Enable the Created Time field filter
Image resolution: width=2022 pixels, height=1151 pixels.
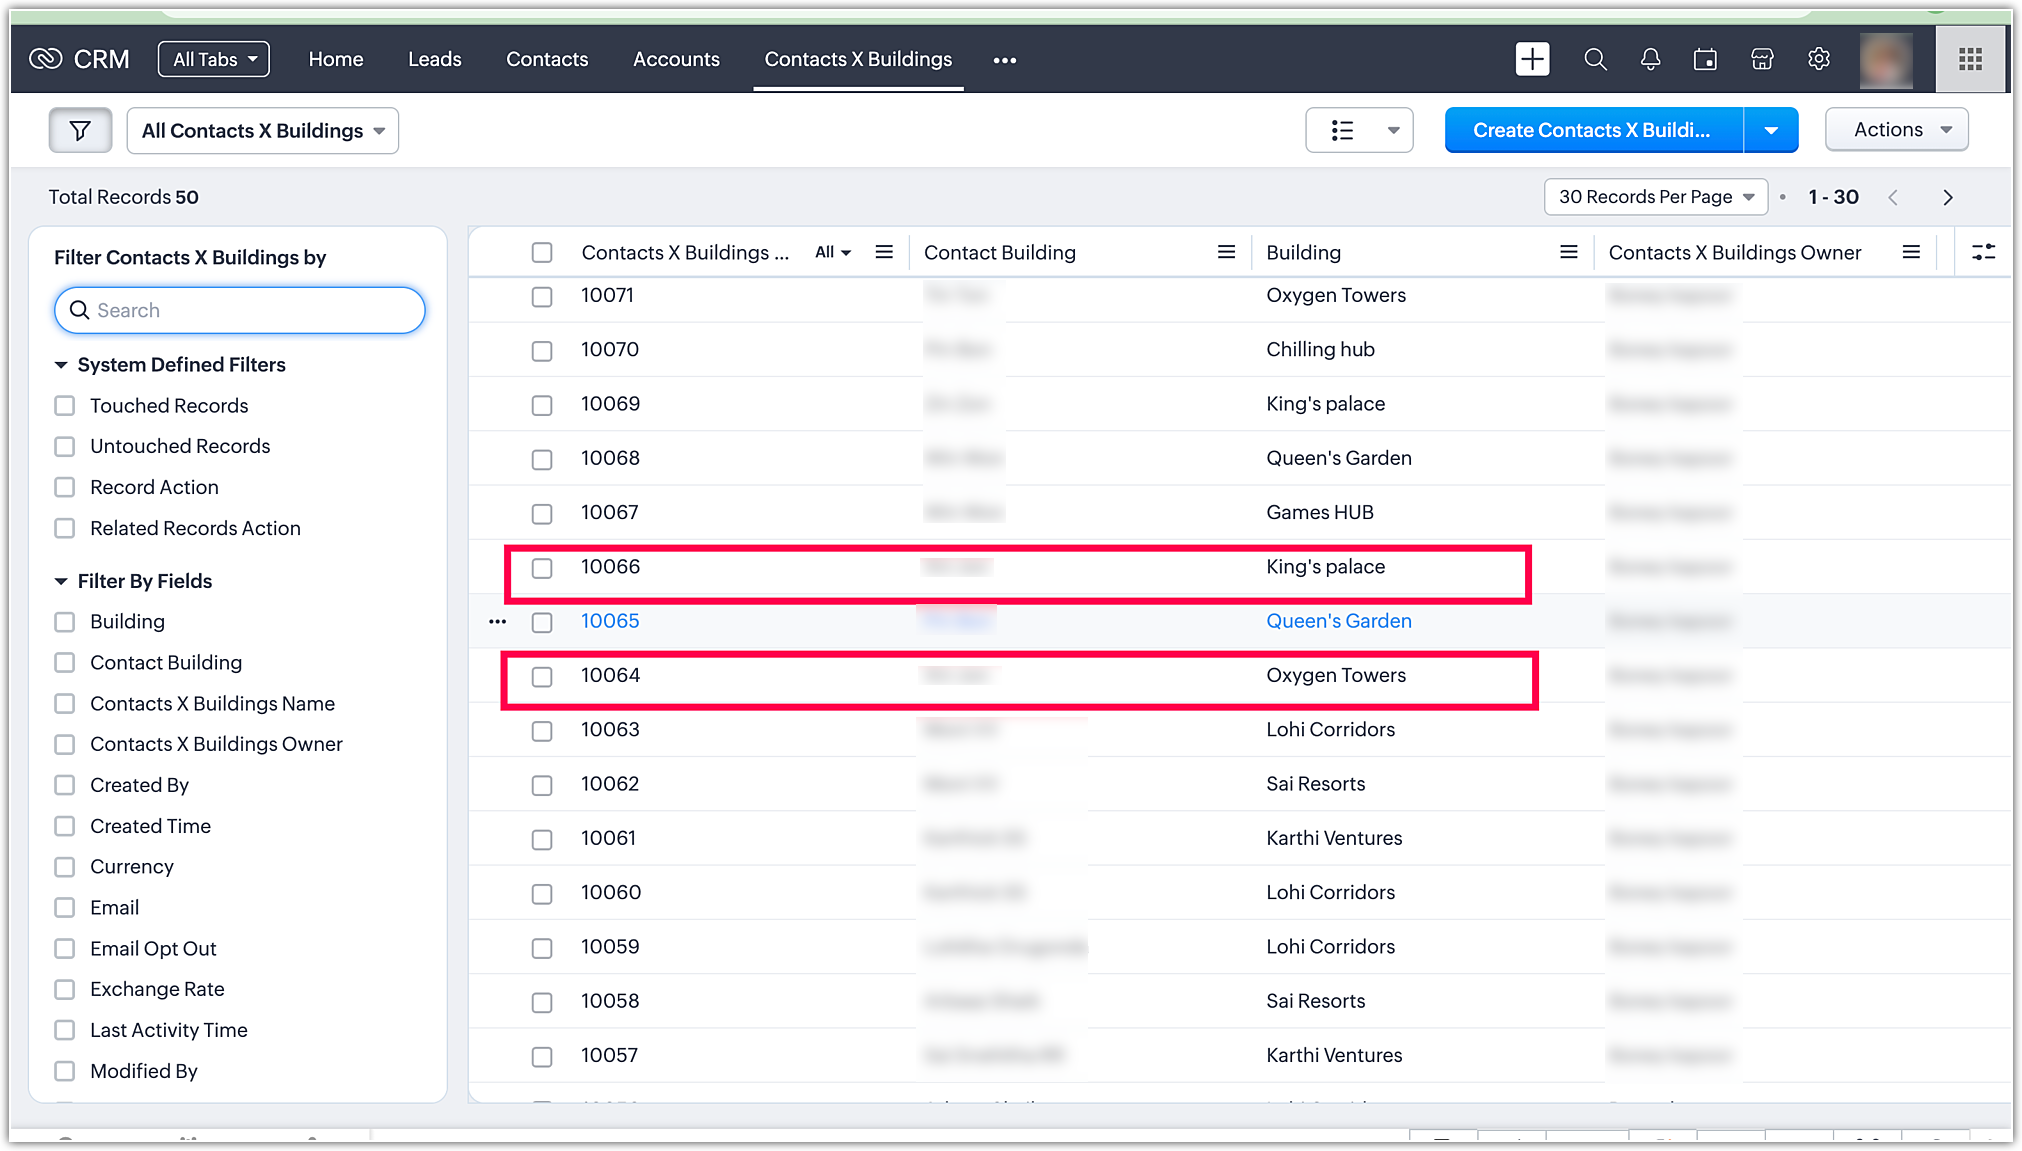click(65, 826)
